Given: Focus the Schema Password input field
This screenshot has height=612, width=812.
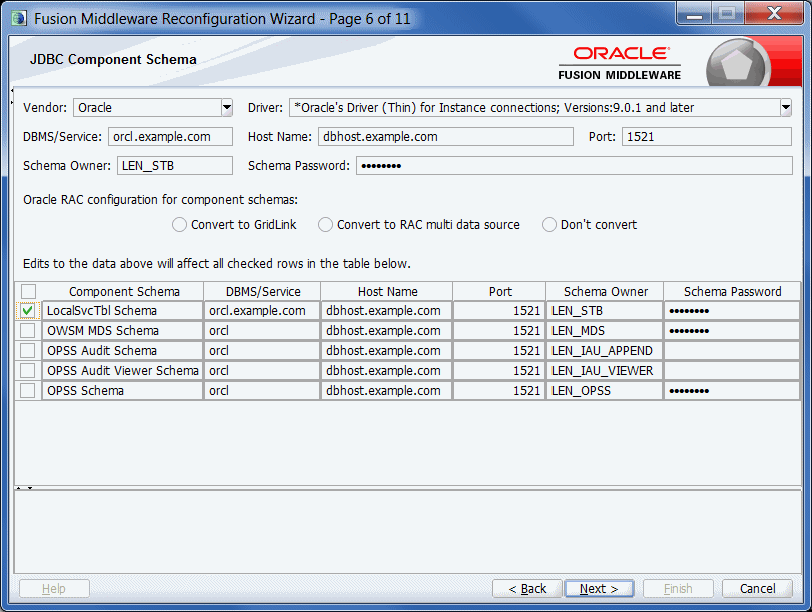Looking at the screenshot, I should pos(574,166).
